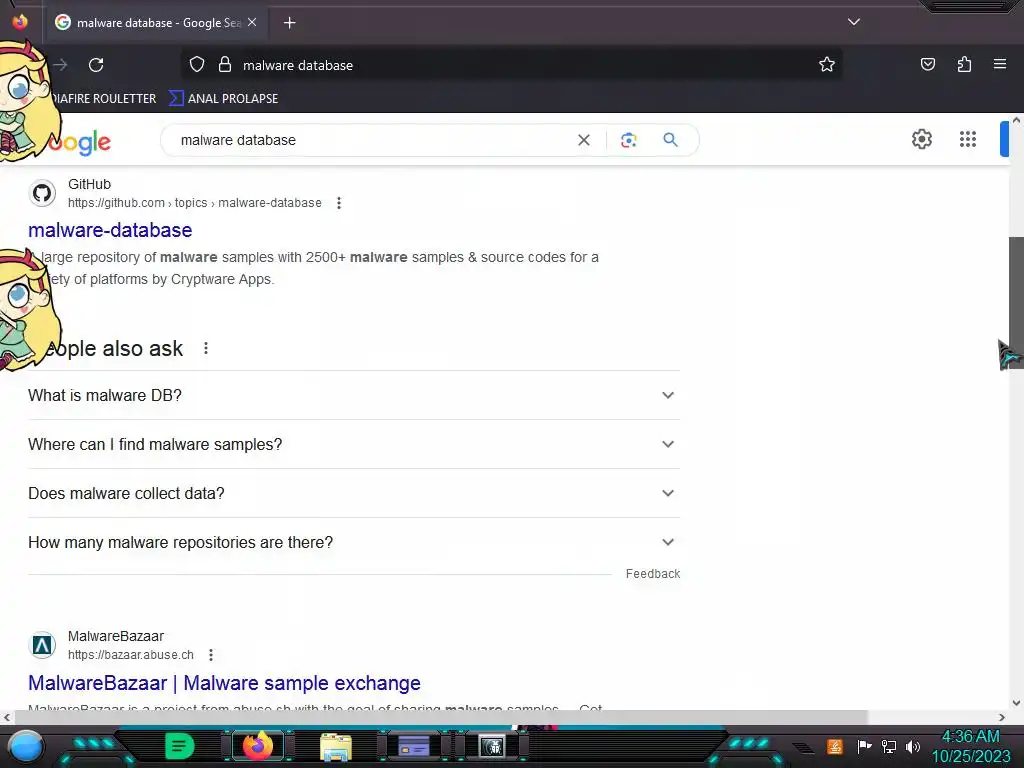
Task: Search by image with the Google Lens icon
Action: pyautogui.click(x=628, y=140)
